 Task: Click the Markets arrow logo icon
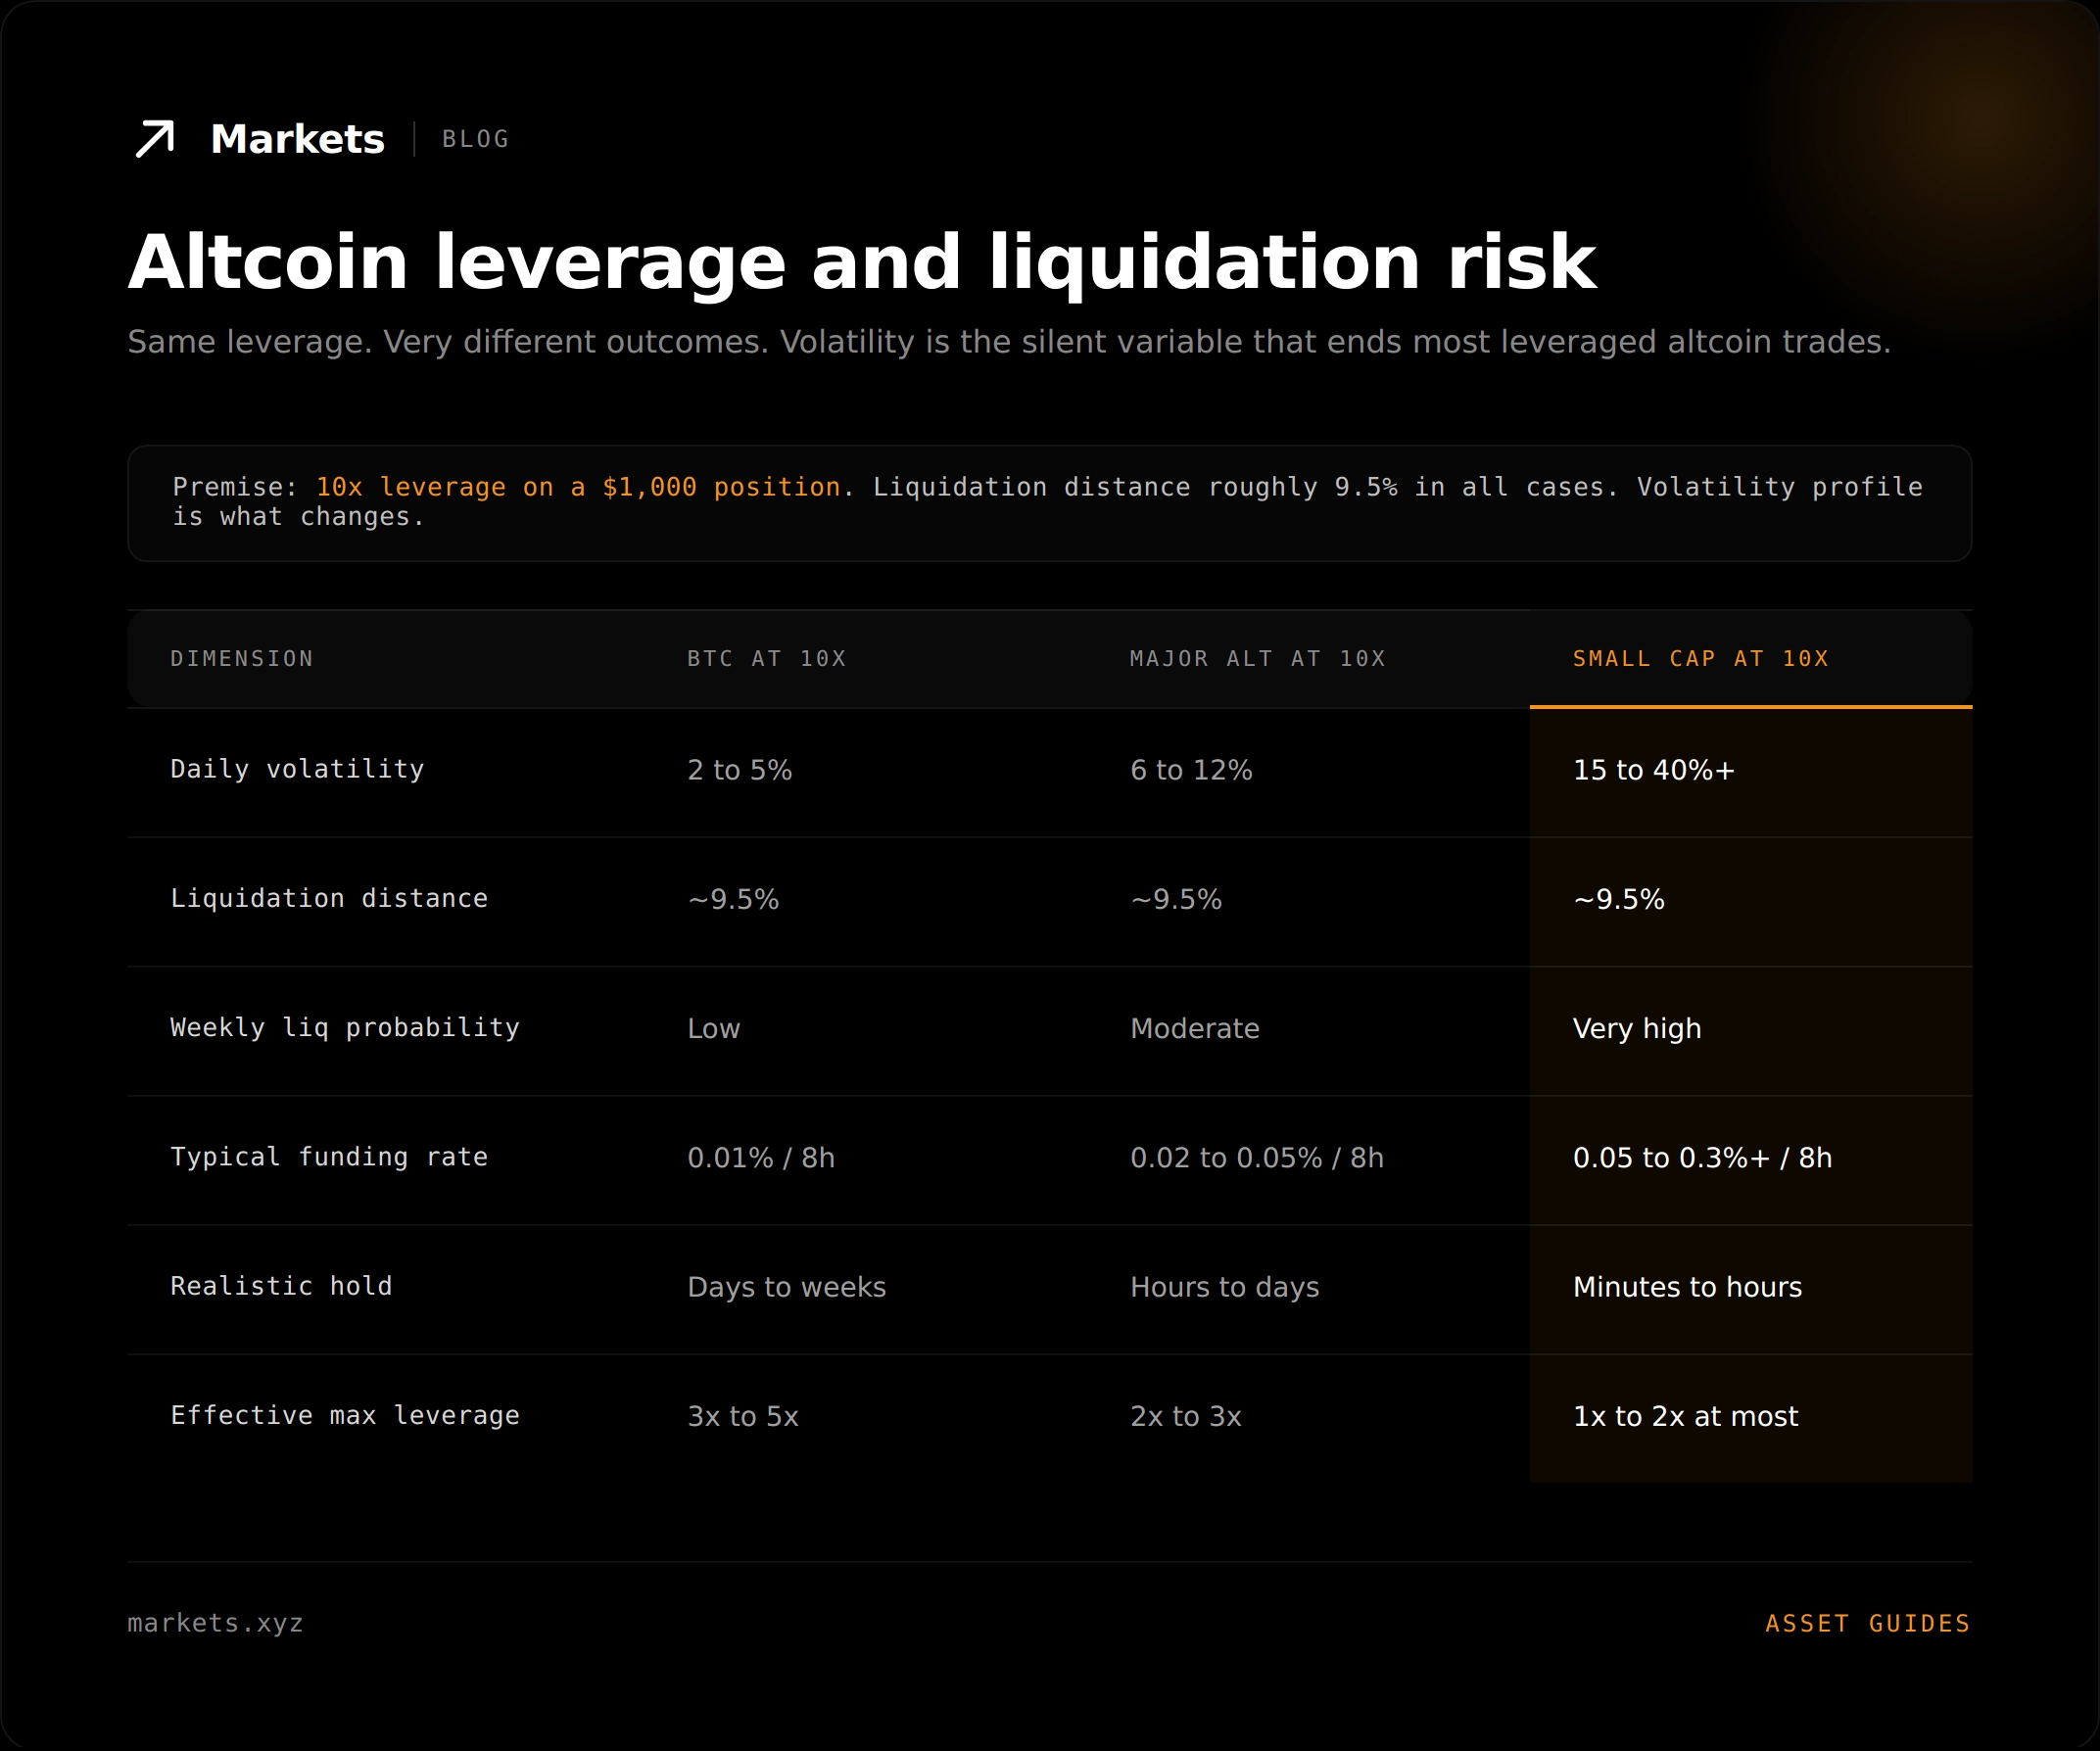pyautogui.click(x=155, y=139)
